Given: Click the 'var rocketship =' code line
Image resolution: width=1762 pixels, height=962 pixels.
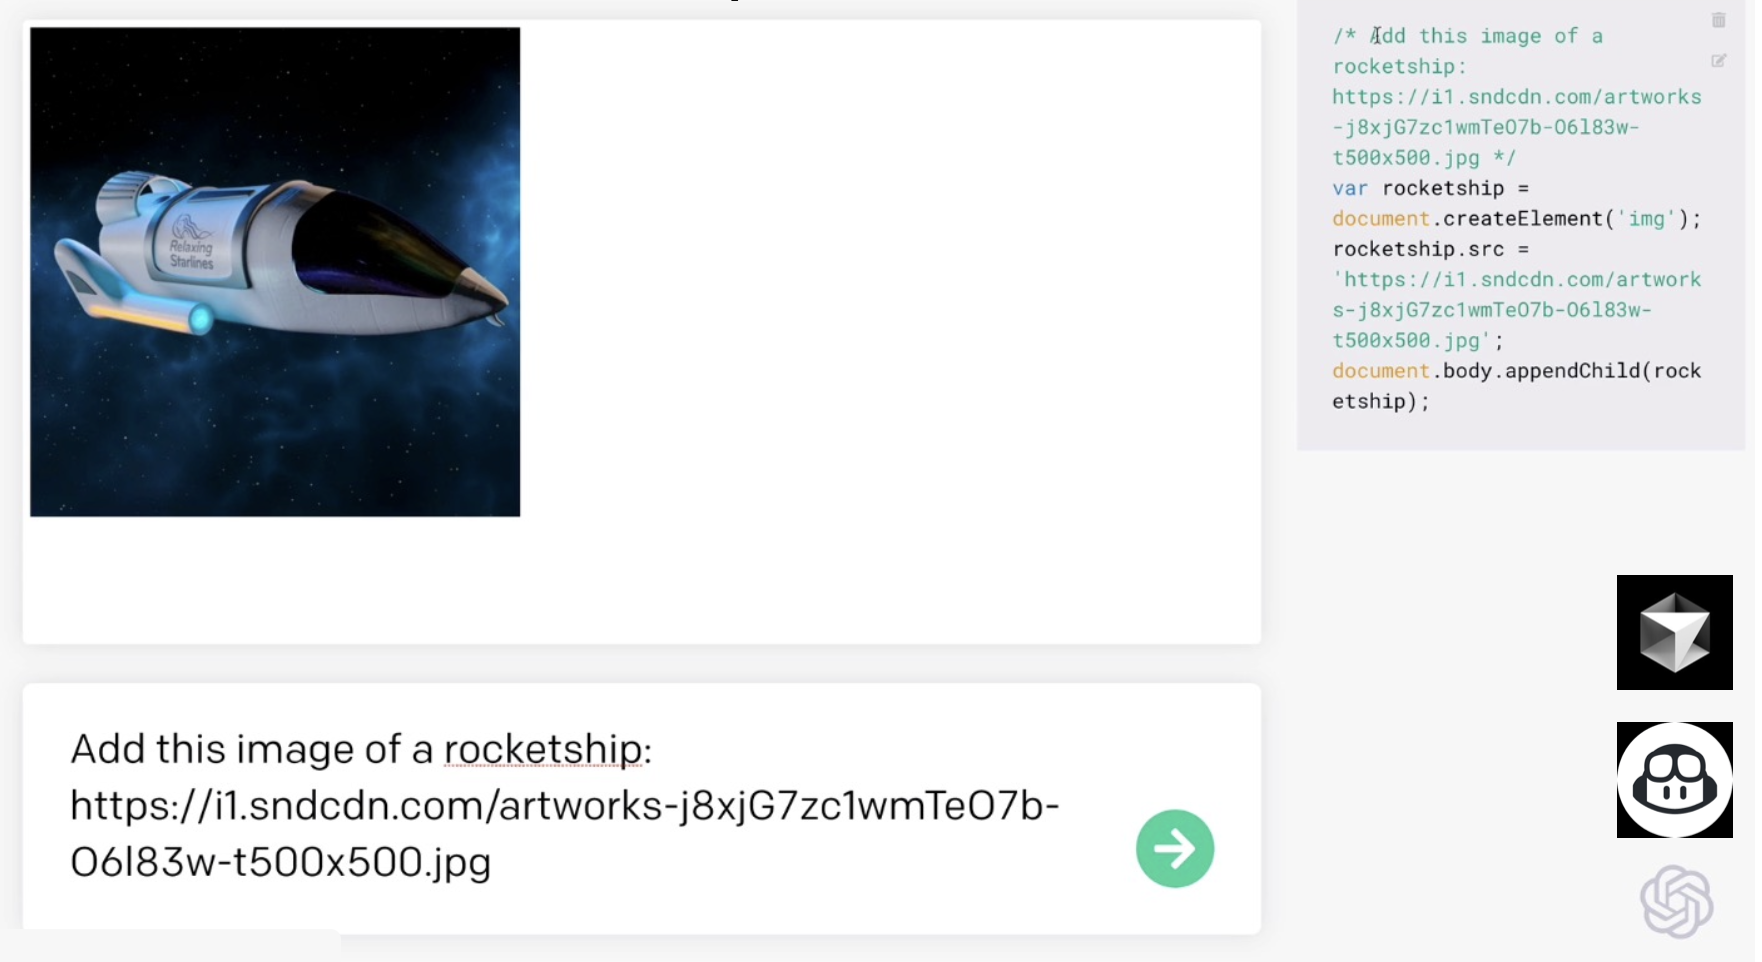Looking at the screenshot, I should coord(1430,188).
